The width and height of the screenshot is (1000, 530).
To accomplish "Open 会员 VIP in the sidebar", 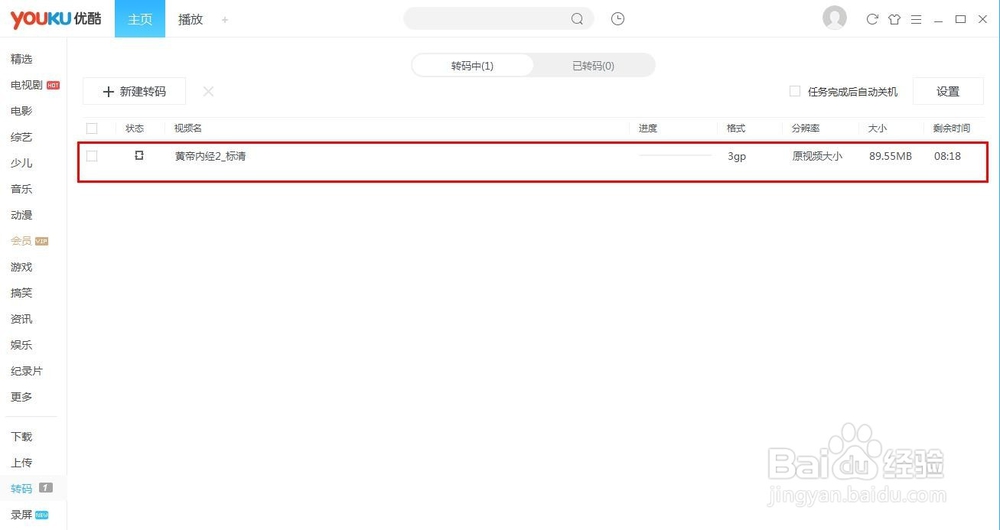I will [29, 241].
